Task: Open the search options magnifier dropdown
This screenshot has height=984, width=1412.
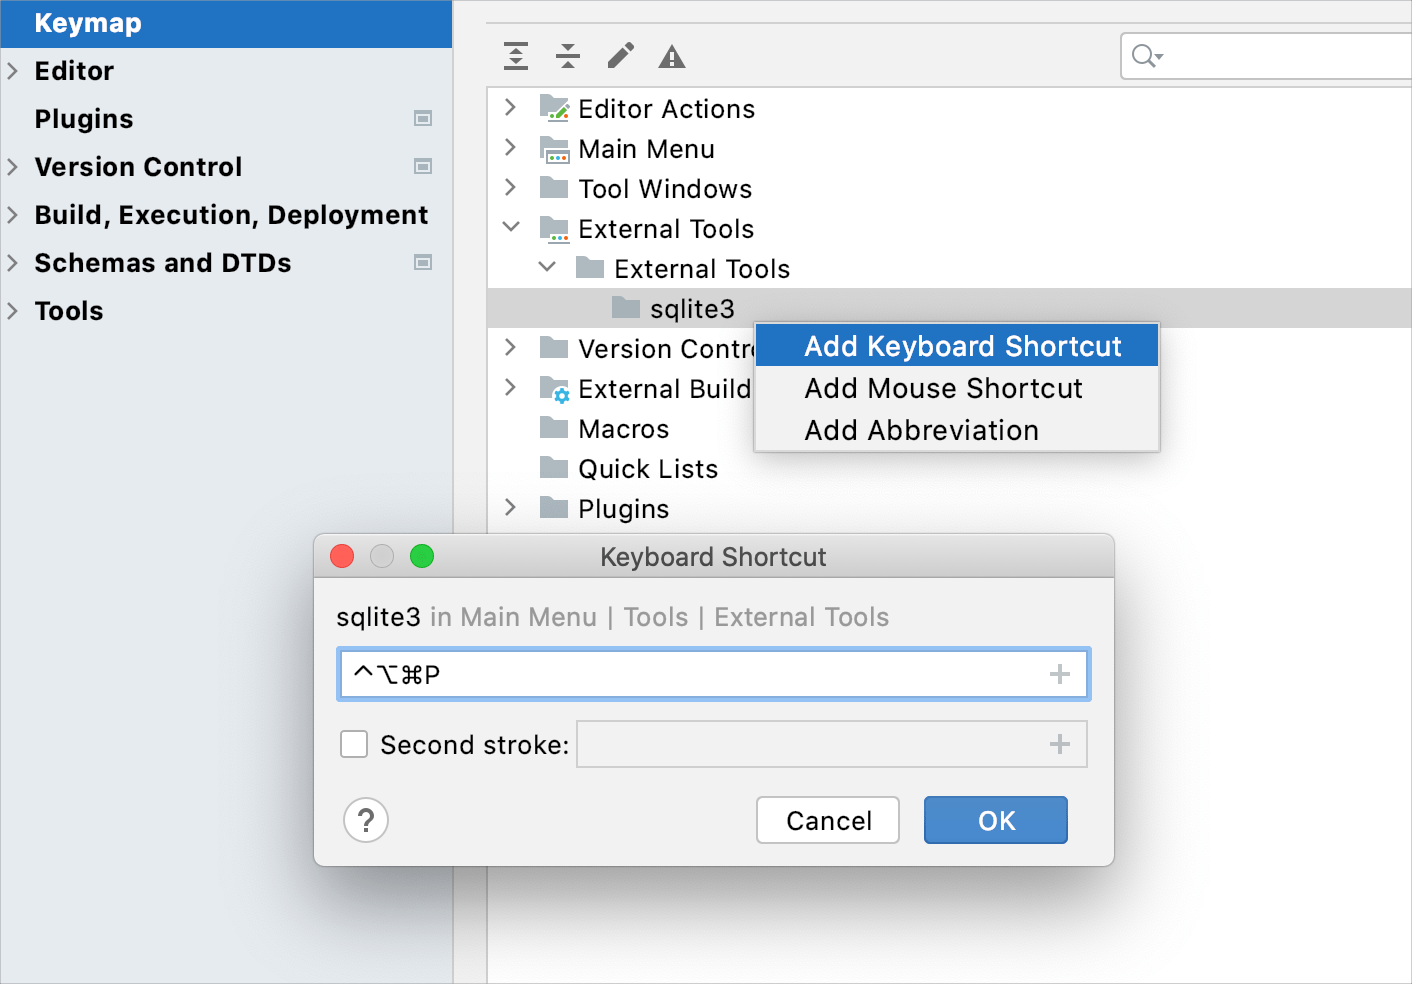Action: [x=1146, y=56]
